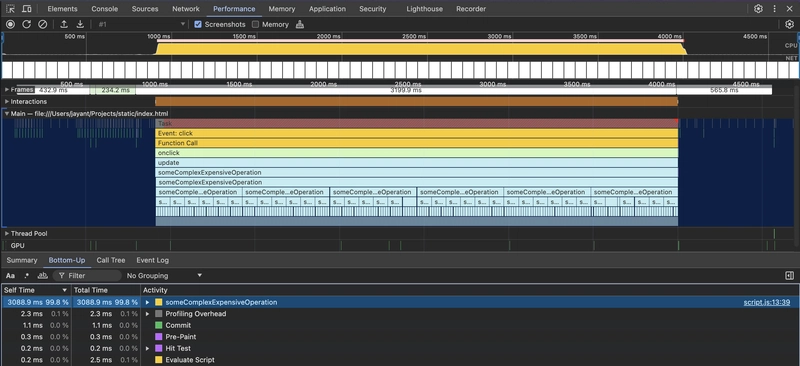800x366 pixels.
Task: Expand the Frames track
Action: pyautogui.click(x=7, y=90)
